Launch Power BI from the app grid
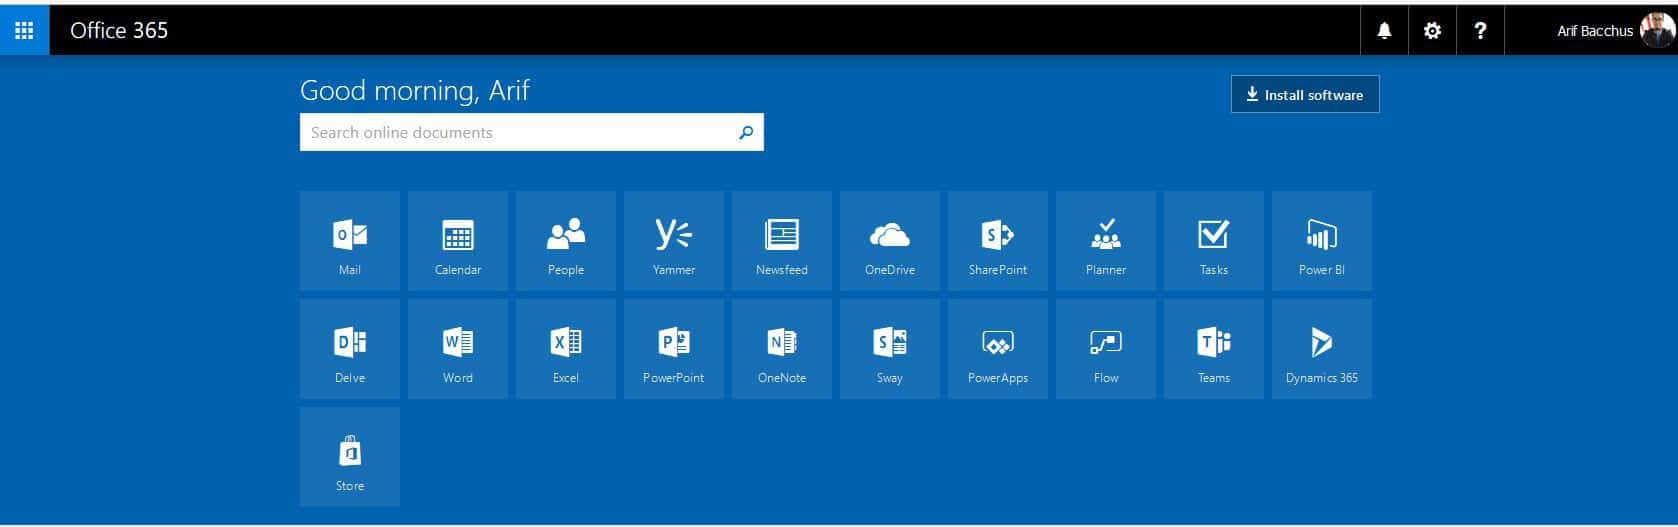 point(1322,241)
